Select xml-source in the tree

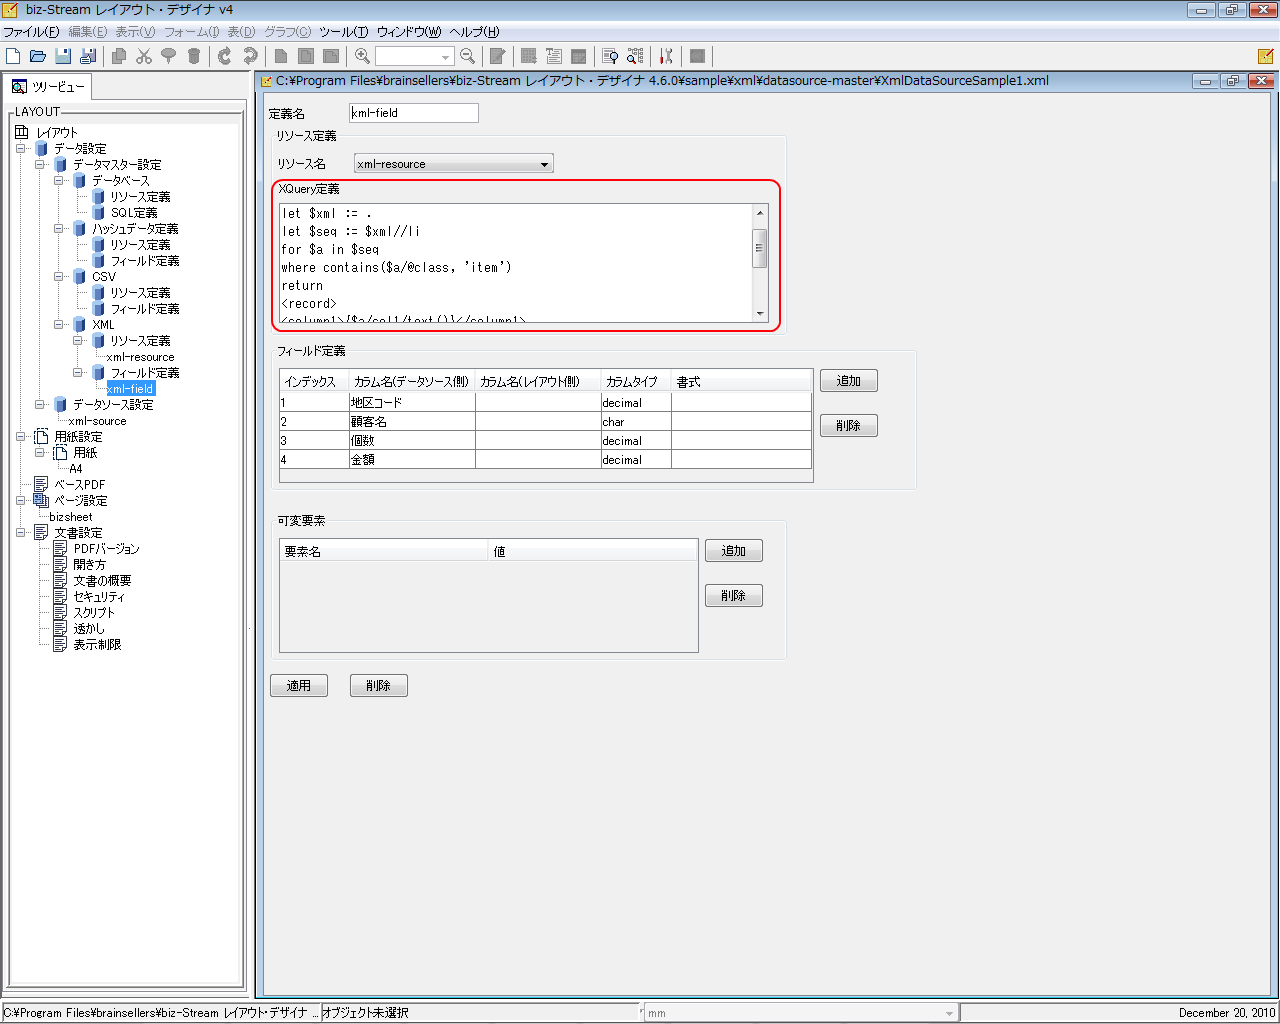(97, 421)
